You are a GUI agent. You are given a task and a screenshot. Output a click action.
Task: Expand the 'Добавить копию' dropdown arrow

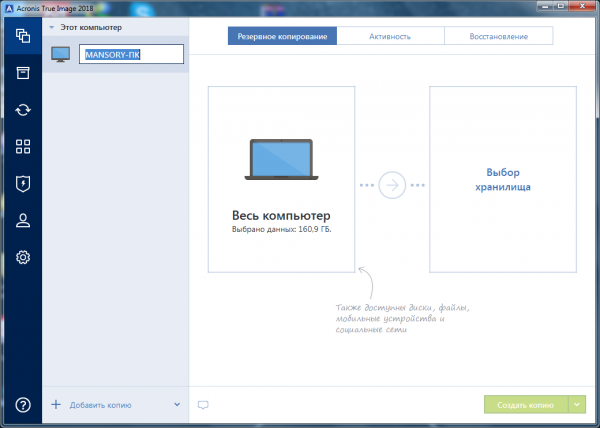[177, 405]
